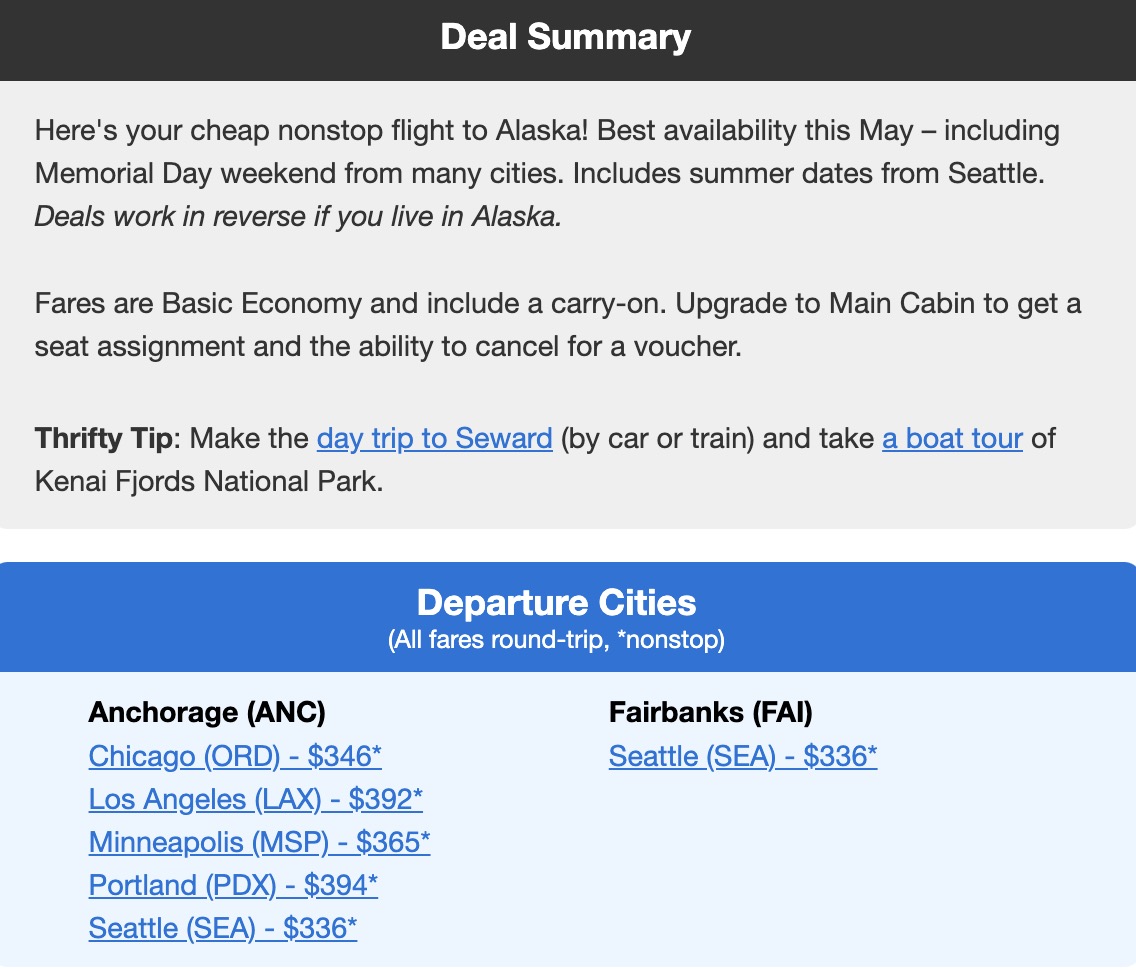Open the Minneapolis (MSP) $365 fare link

[x=259, y=842]
